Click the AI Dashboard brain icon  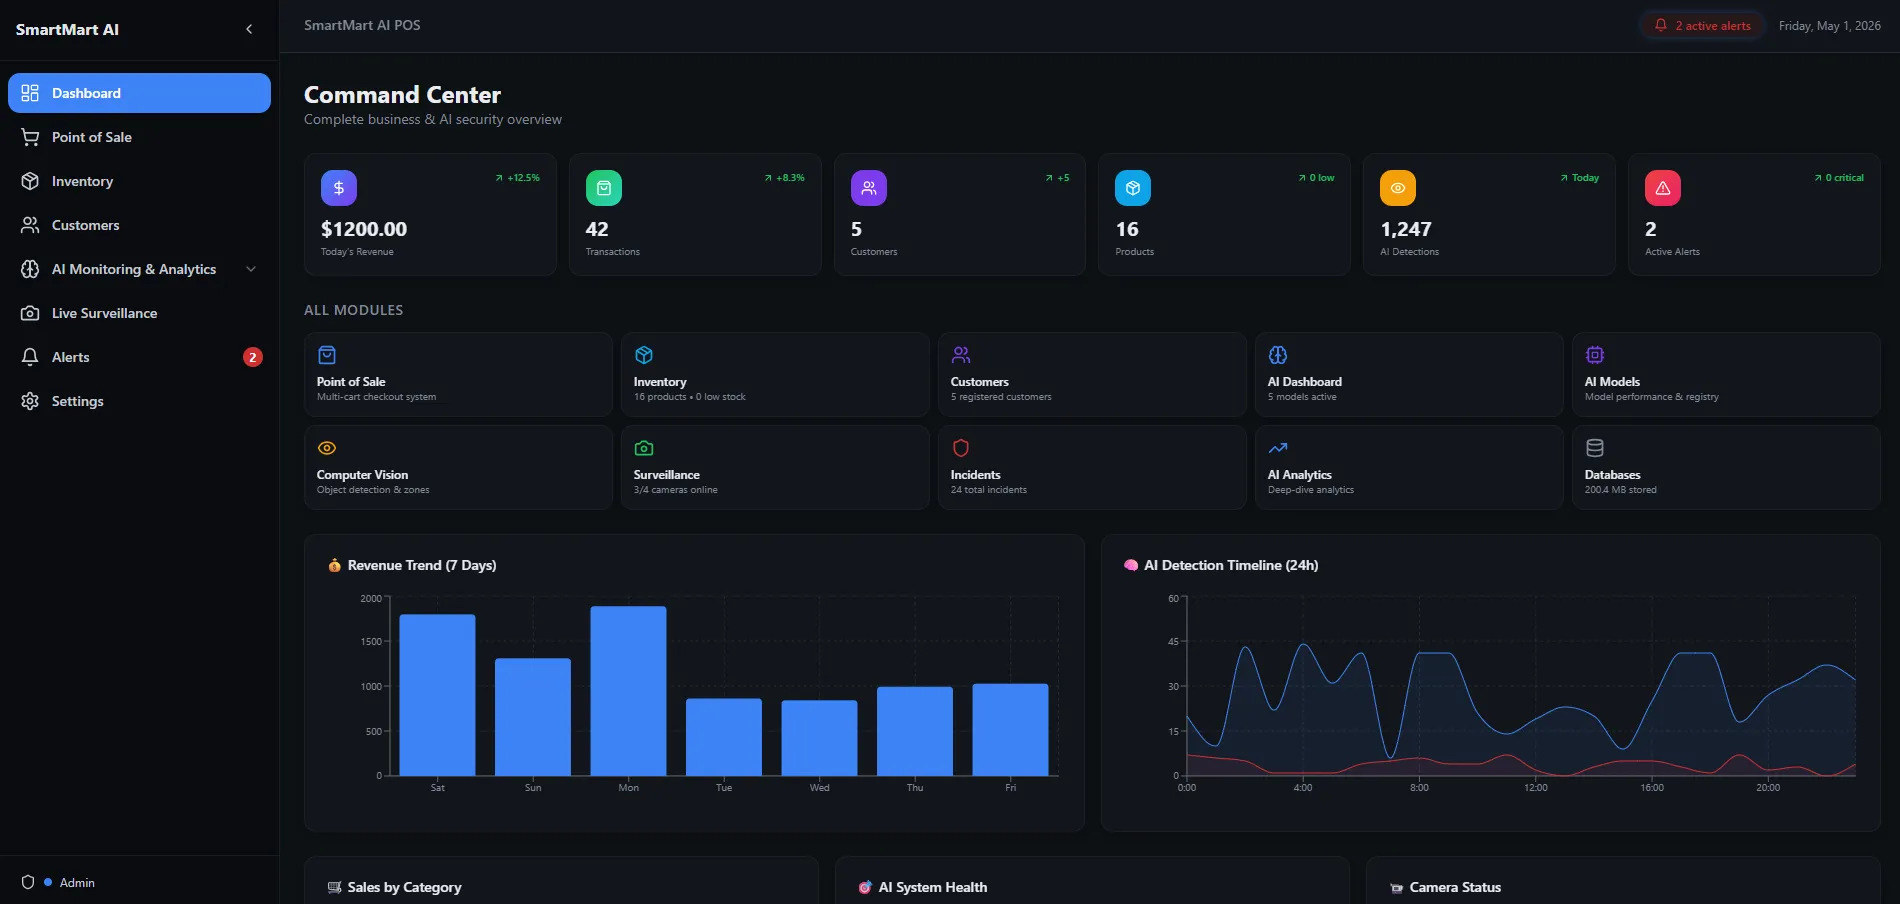[1278, 355]
